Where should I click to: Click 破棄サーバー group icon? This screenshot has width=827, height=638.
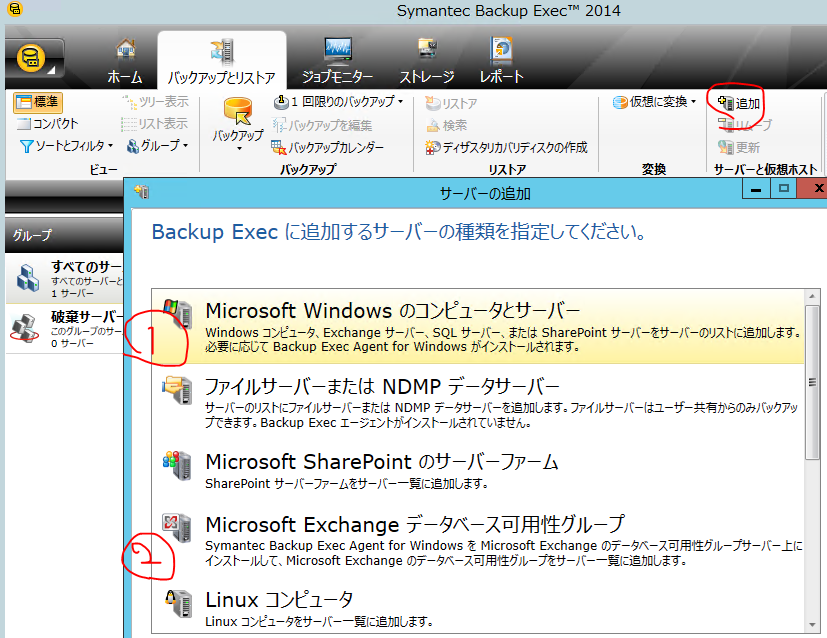coord(24,327)
